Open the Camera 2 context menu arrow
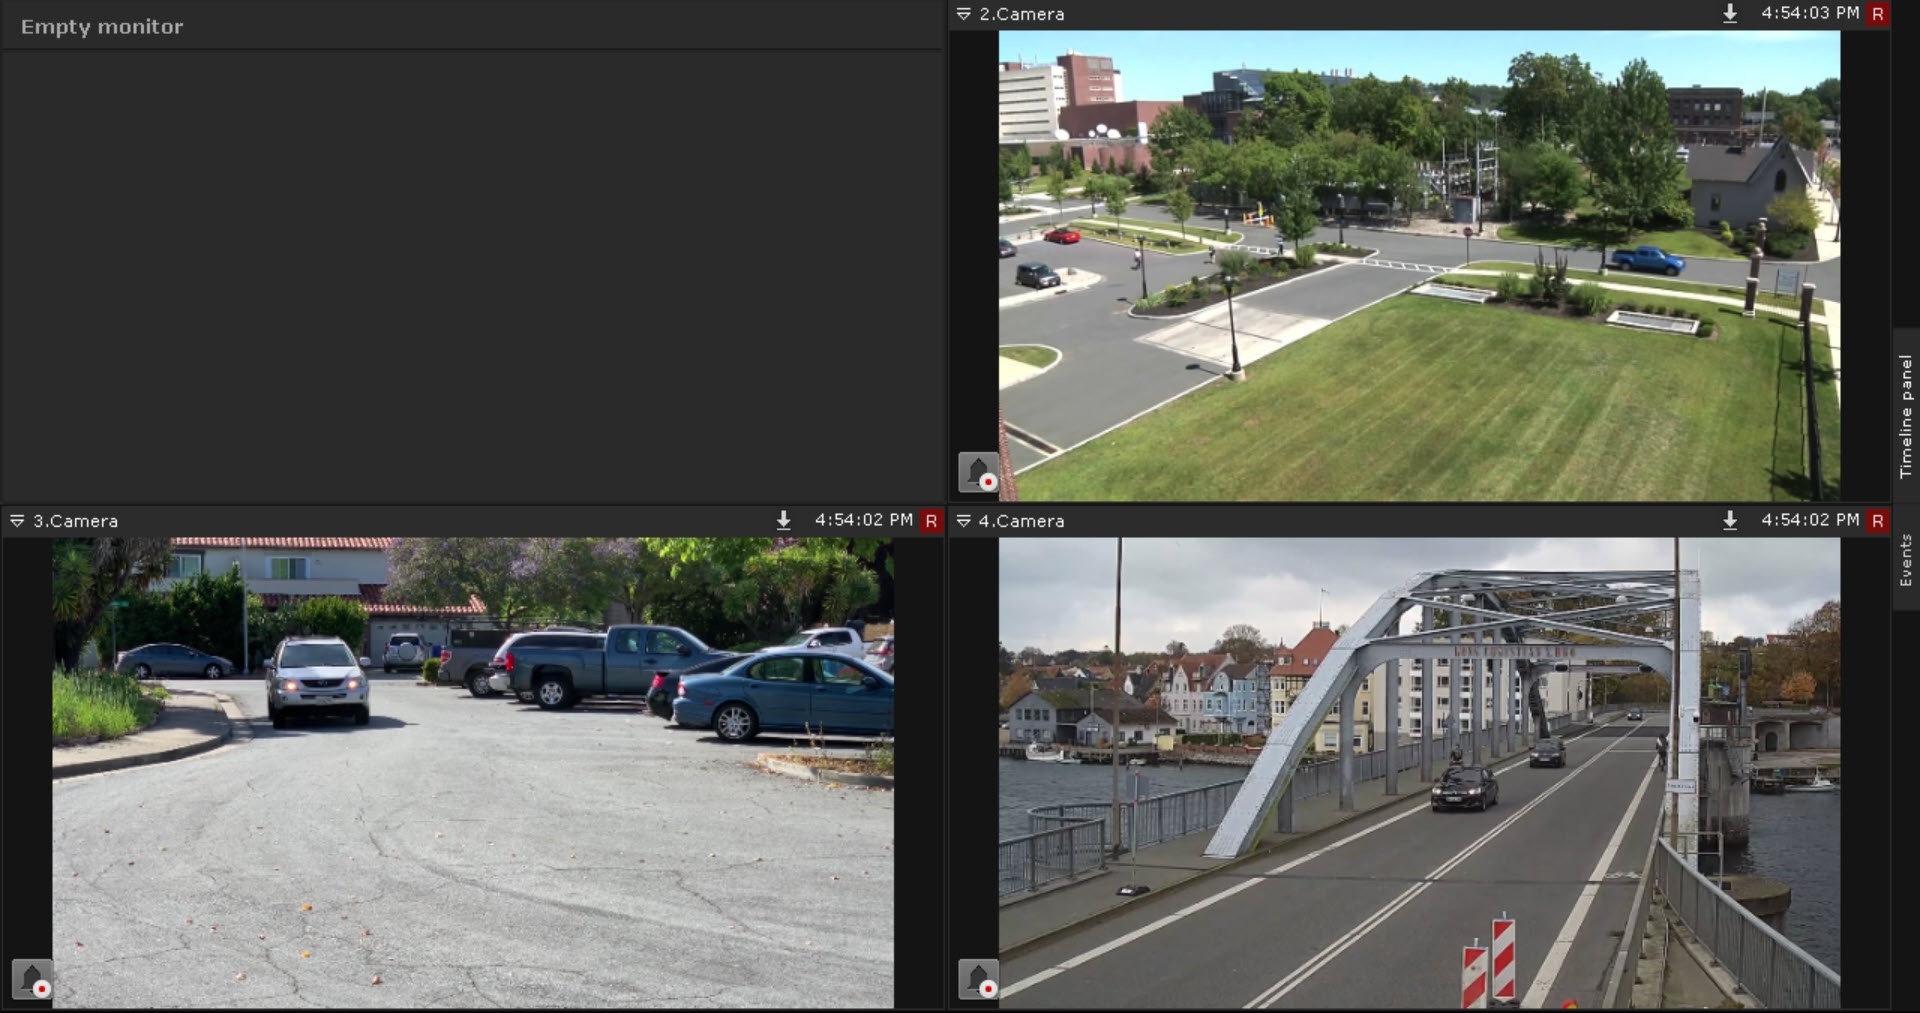 pos(964,14)
